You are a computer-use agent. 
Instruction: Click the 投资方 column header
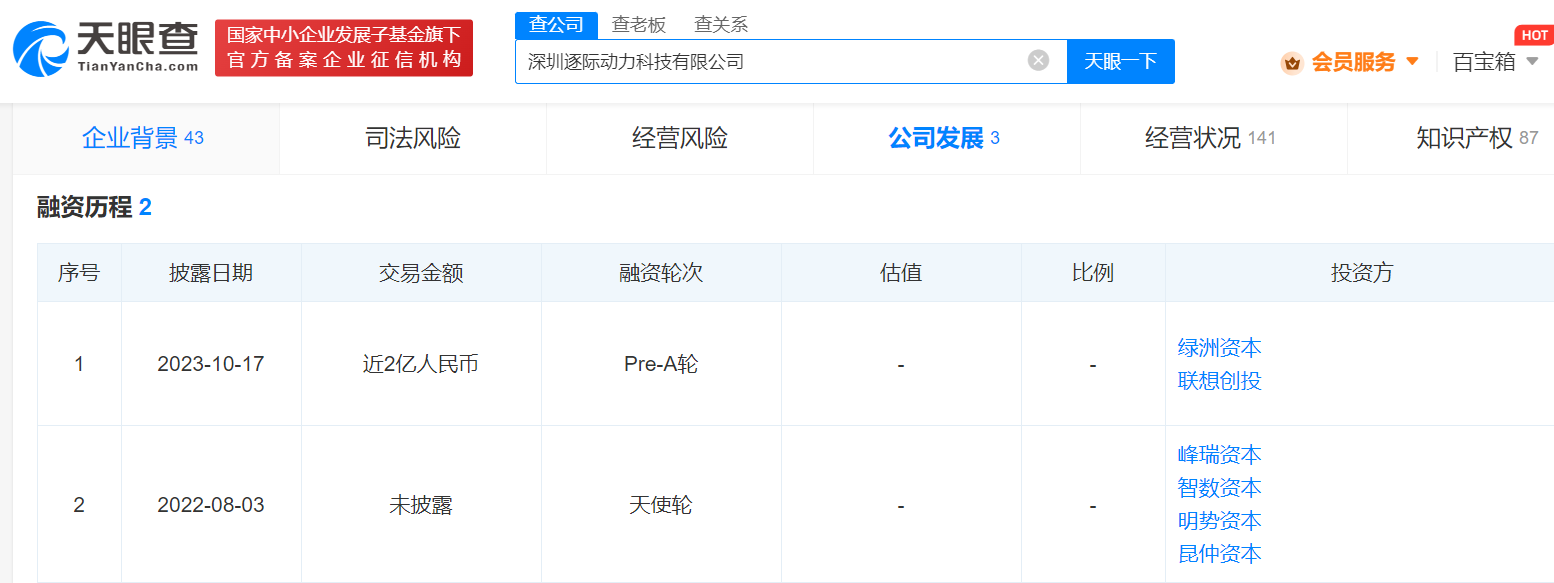click(1360, 273)
